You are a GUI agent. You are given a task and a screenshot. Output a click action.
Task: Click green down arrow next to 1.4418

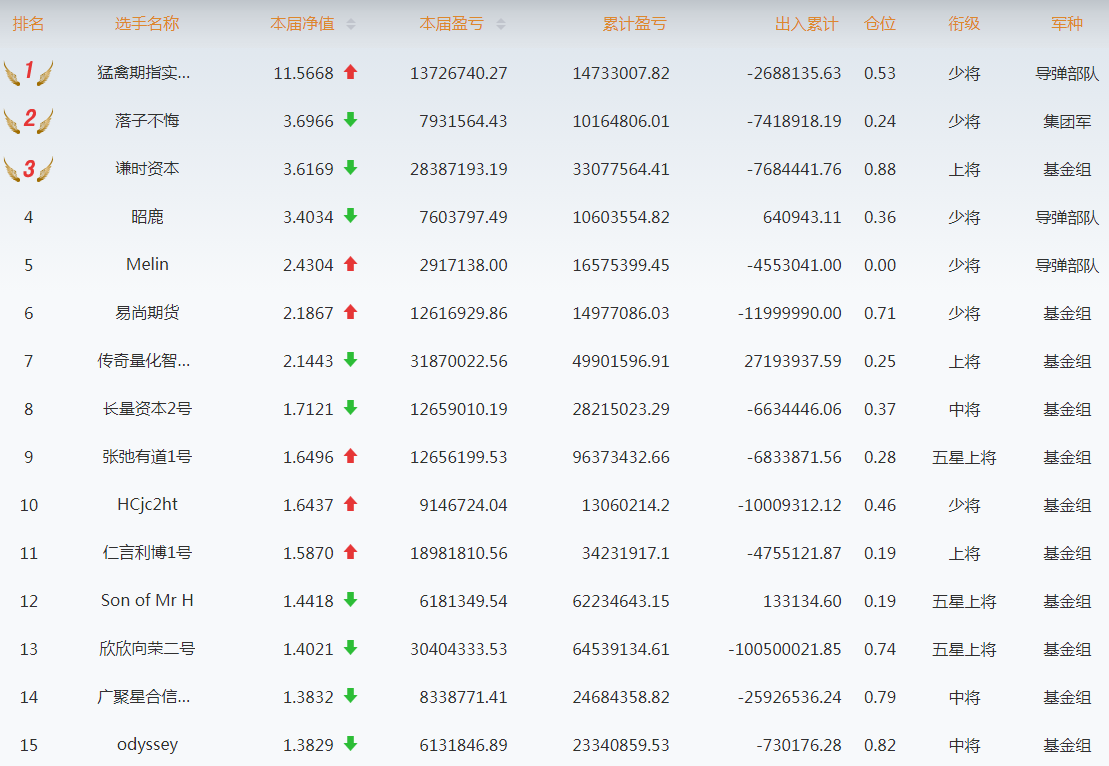click(350, 600)
